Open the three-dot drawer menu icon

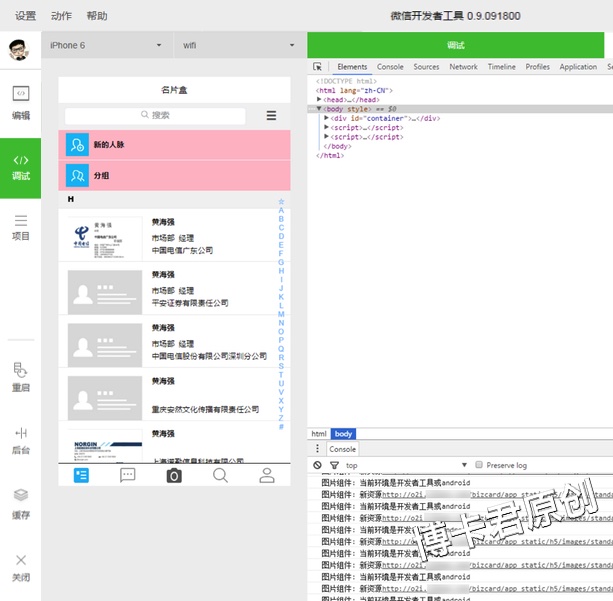point(317,448)
